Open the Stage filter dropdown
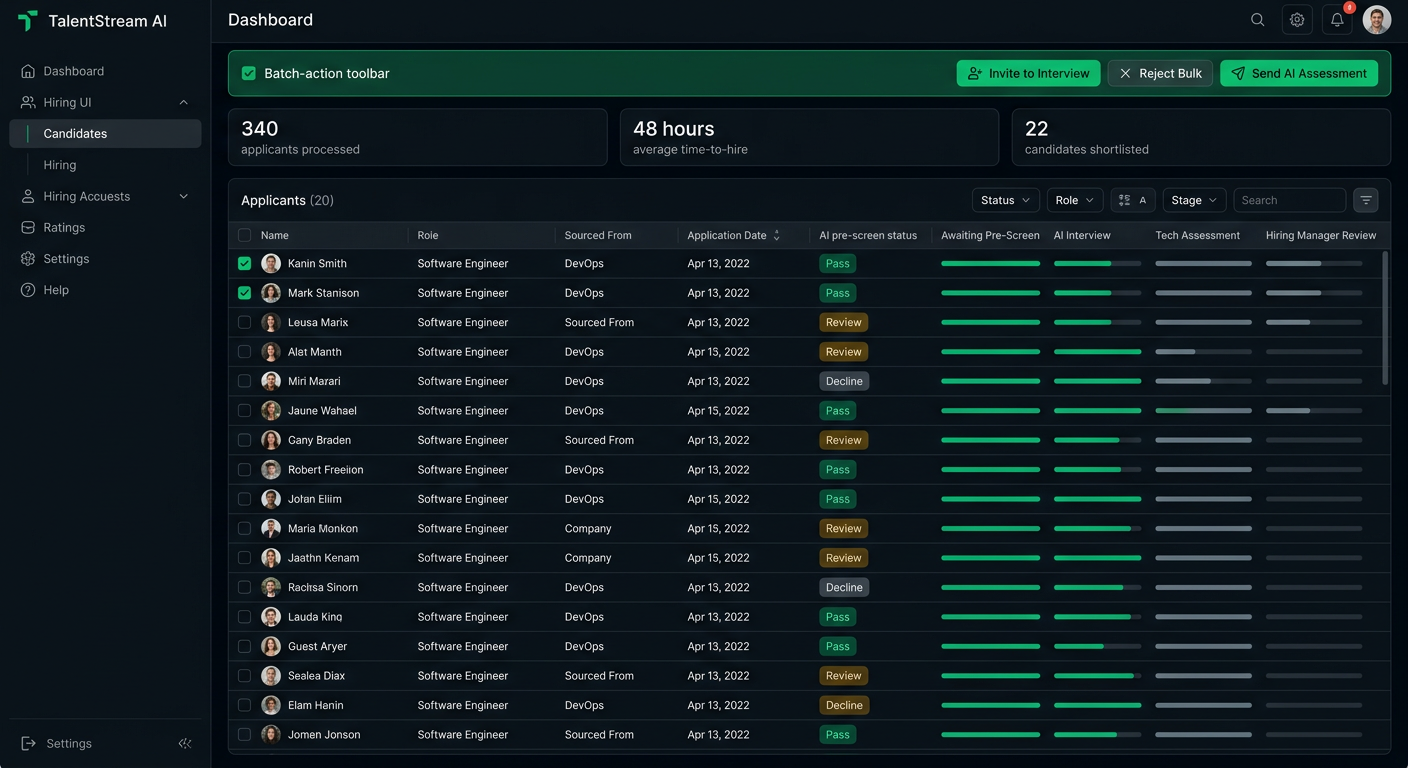This screenshot has height=768, width=1408. pos(1194,200)
